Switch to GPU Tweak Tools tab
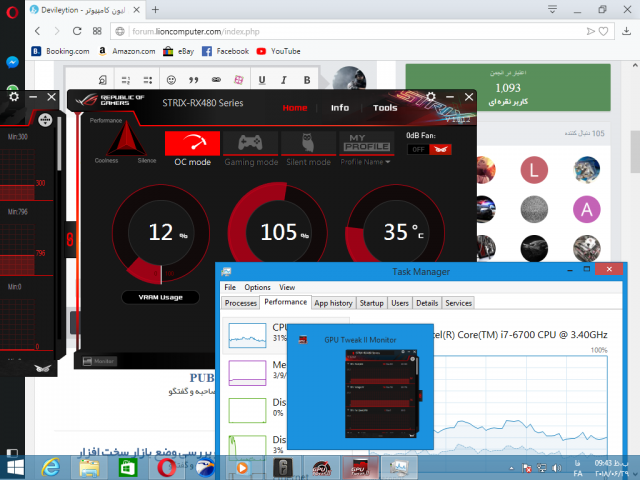This screenshot has width=640, height=480. (x=385, y=108)
